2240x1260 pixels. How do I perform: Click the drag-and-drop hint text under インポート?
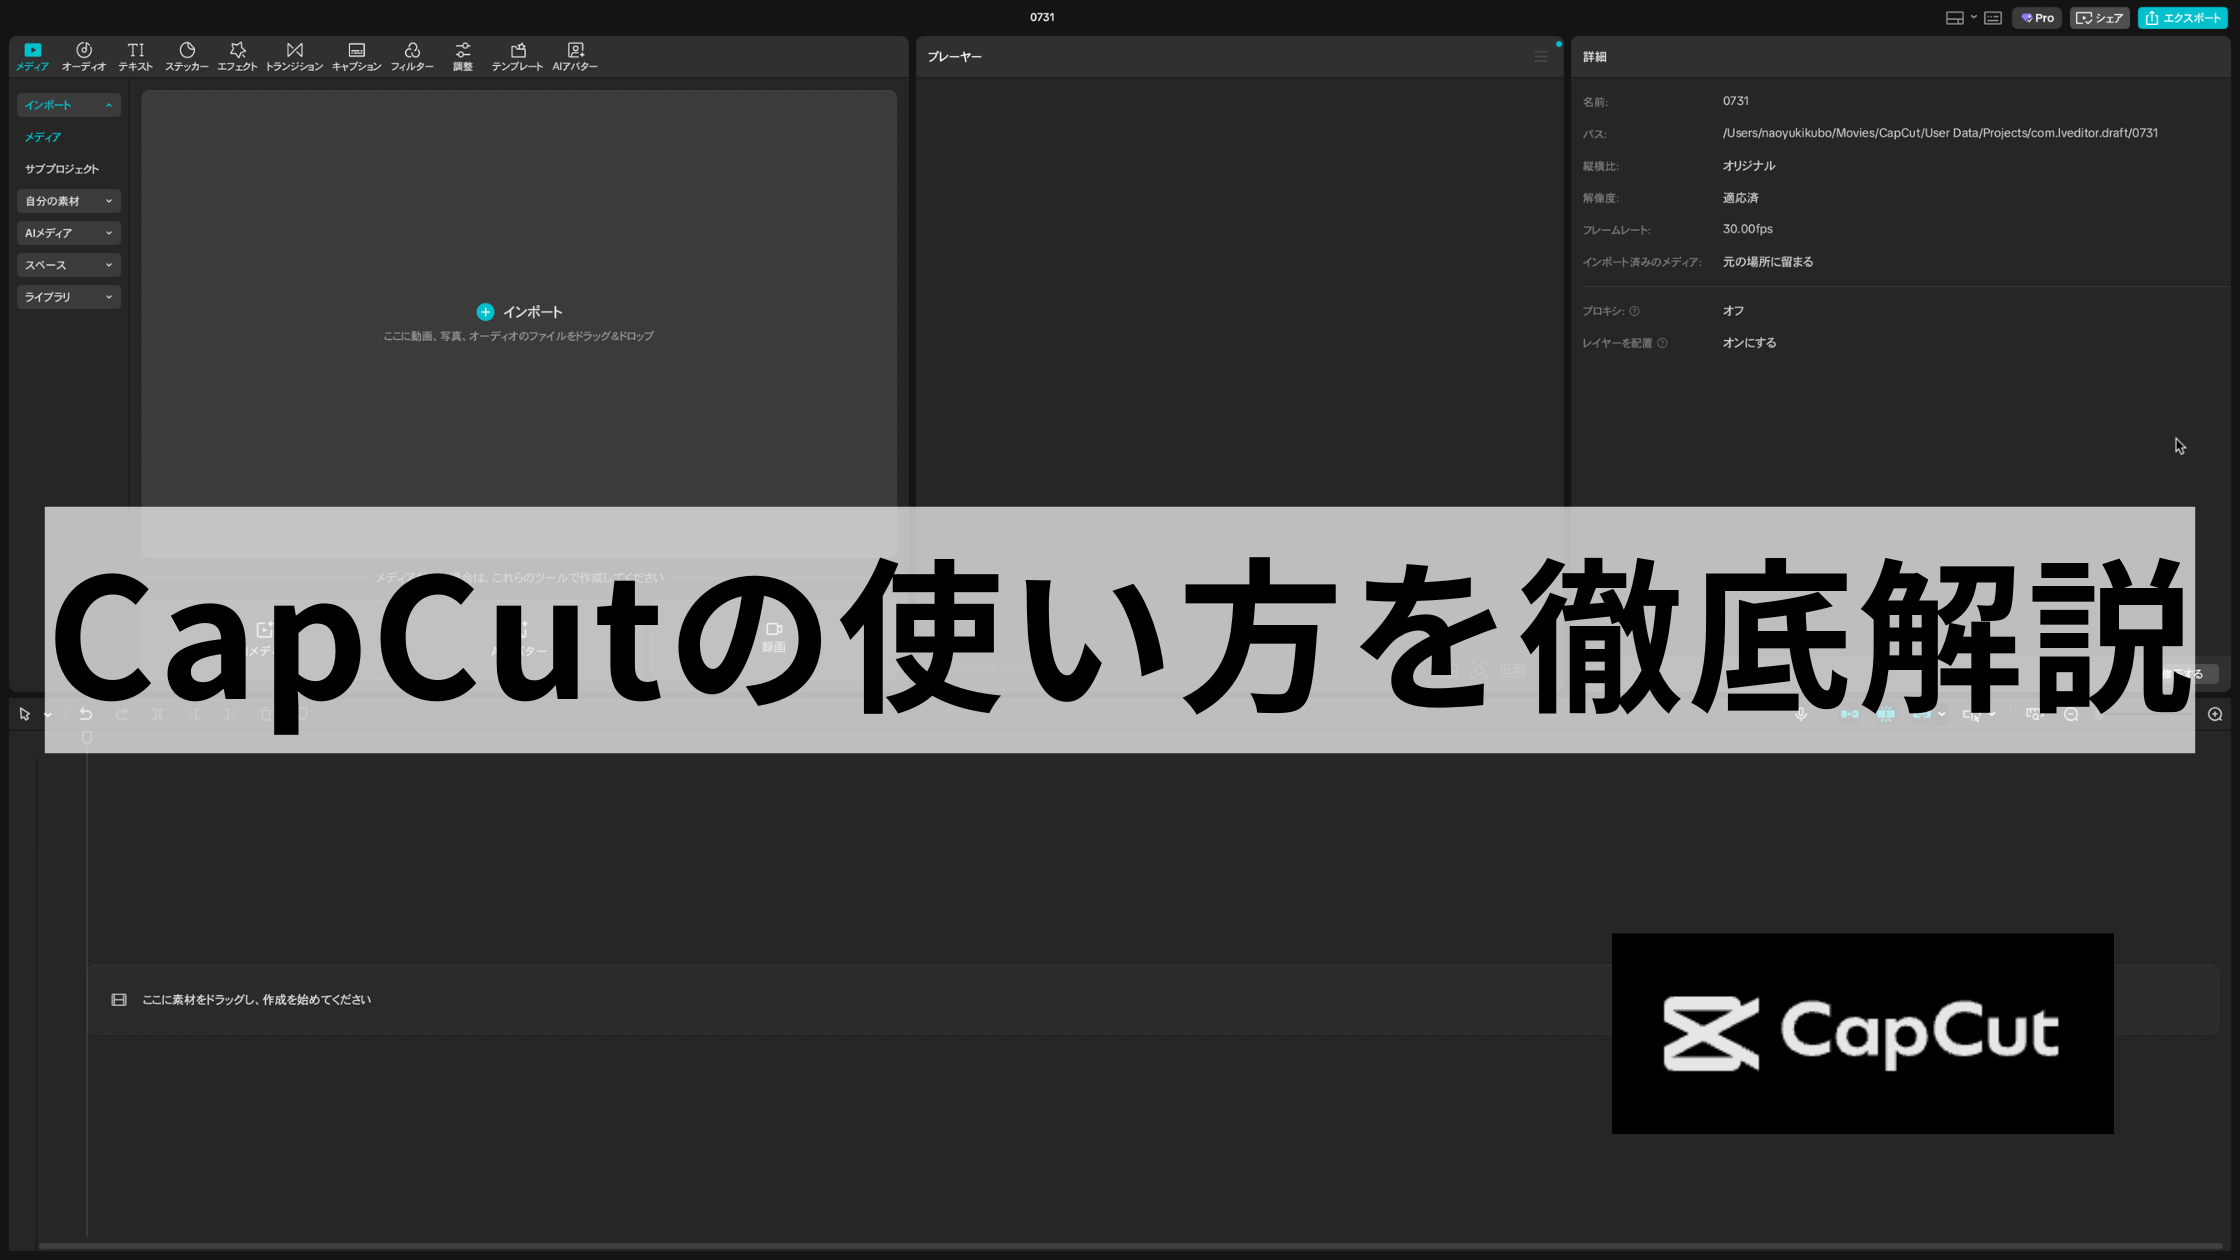(x=518, y=336)
